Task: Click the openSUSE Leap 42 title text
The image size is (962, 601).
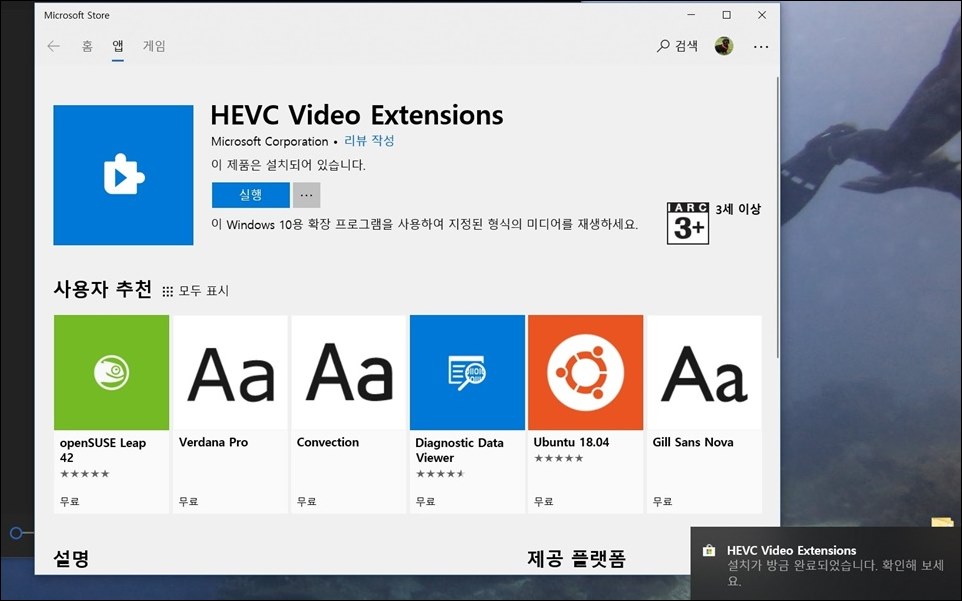Action: pos(102,450)
